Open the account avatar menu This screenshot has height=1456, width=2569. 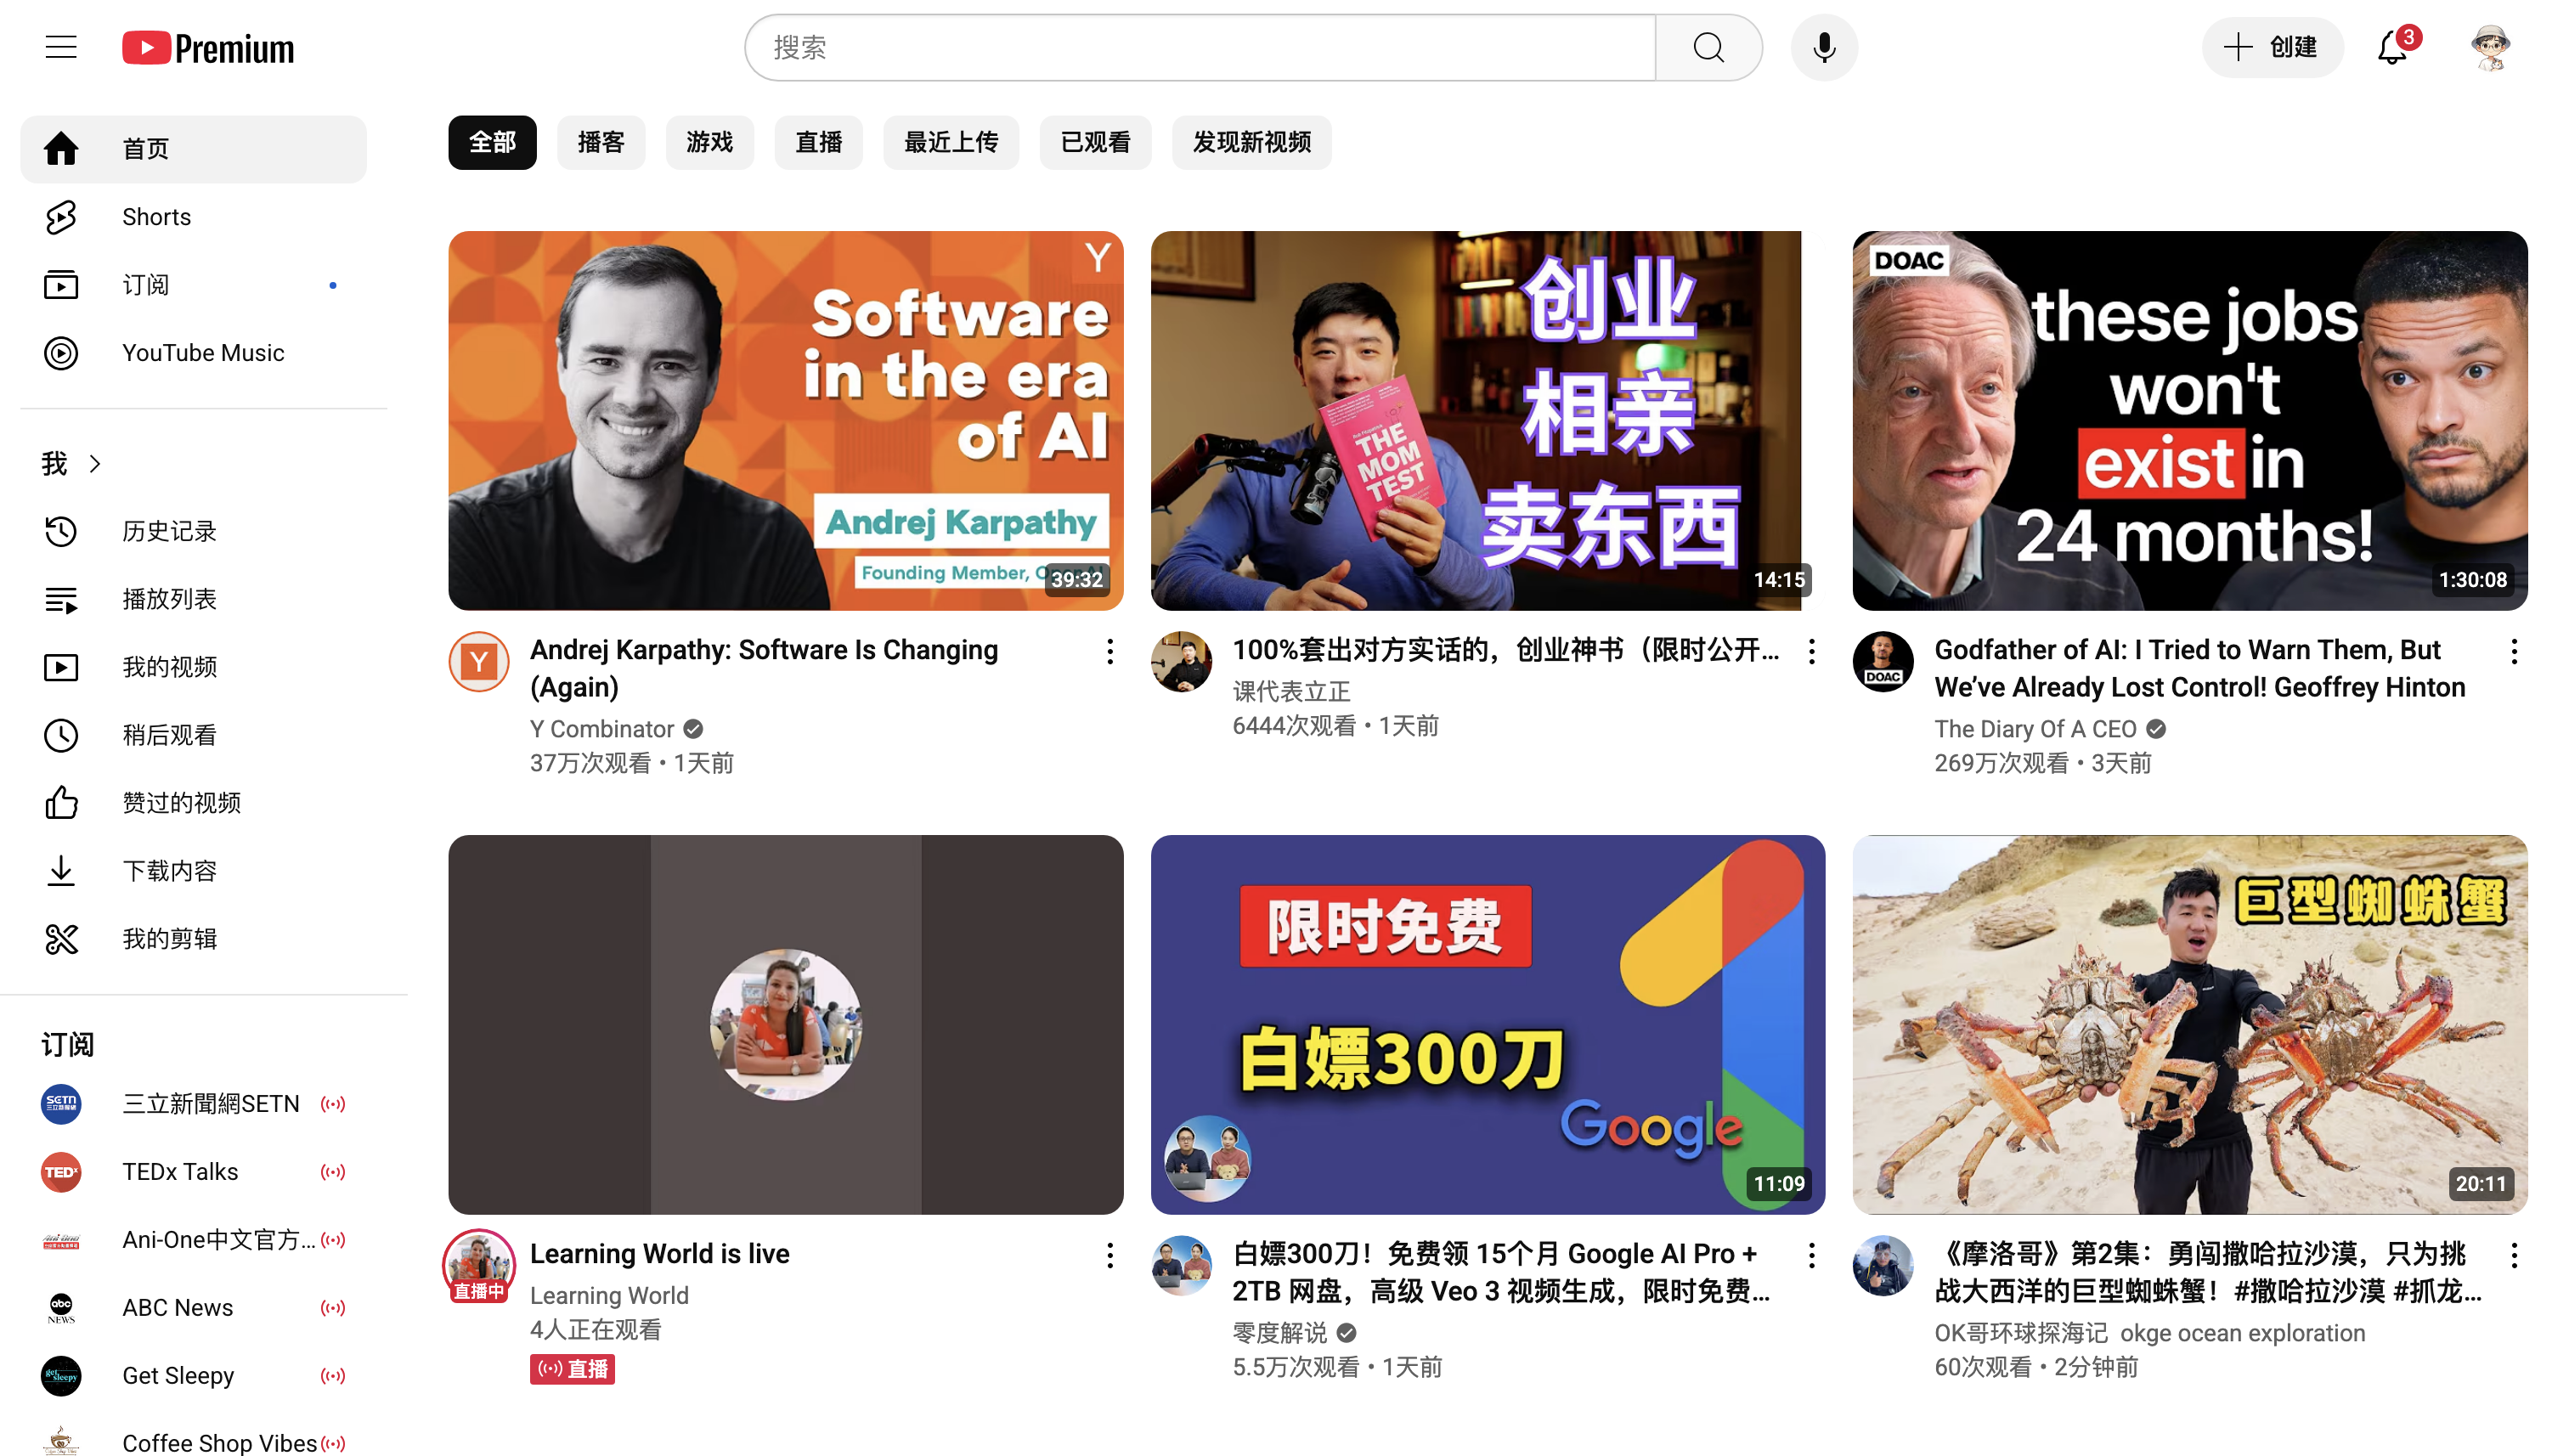point(2489,47)
